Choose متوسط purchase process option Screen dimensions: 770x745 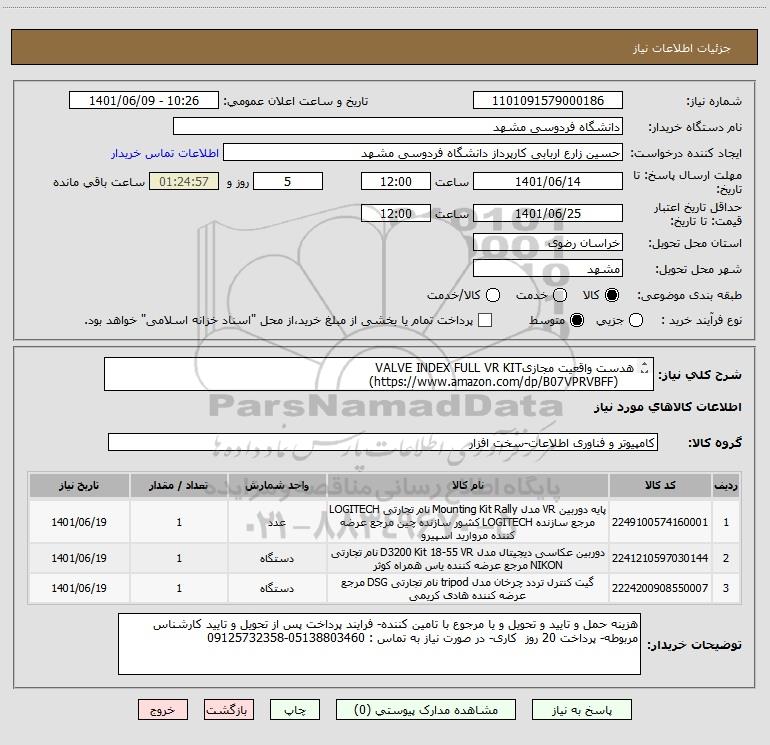577,320
